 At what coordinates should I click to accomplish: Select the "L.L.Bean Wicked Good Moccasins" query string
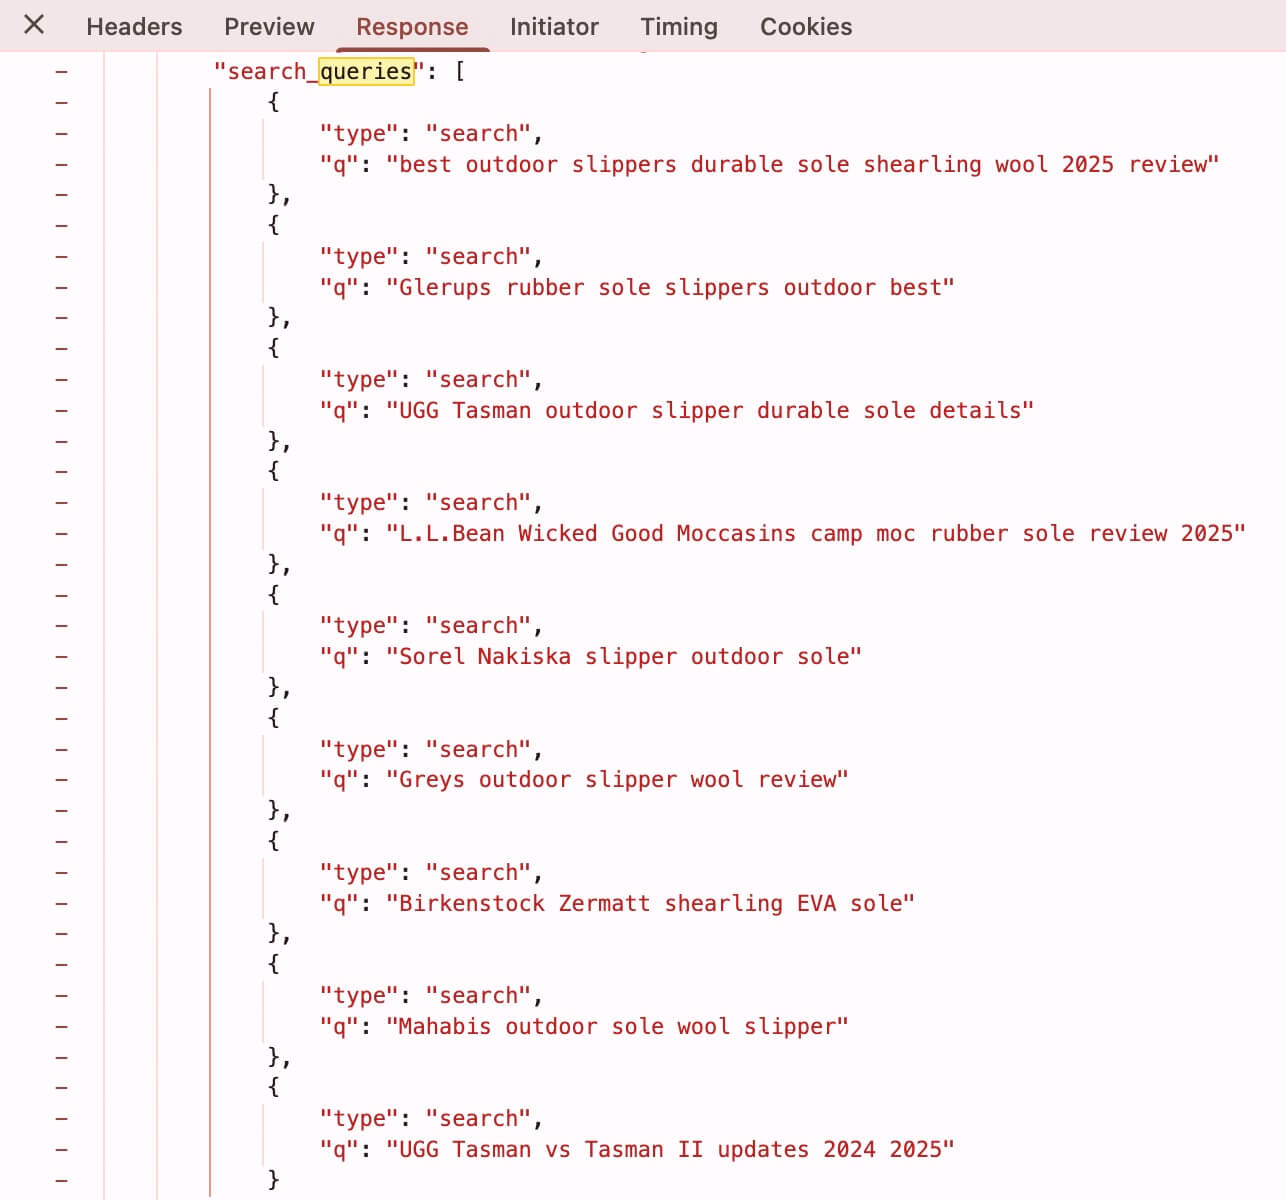tap(816, 534)
